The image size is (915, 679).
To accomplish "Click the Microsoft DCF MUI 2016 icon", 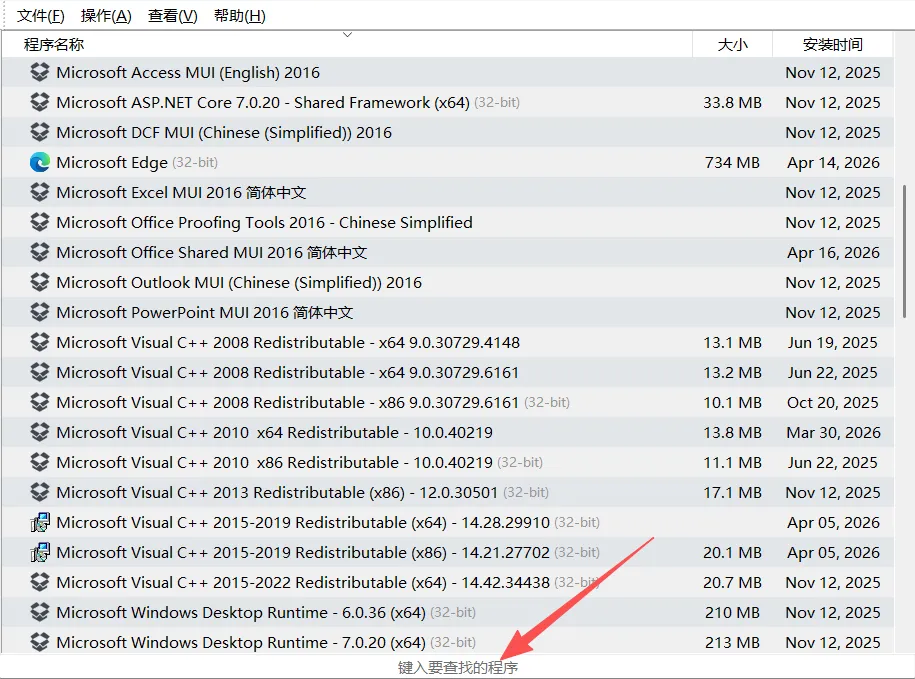I will pos(40,132).
